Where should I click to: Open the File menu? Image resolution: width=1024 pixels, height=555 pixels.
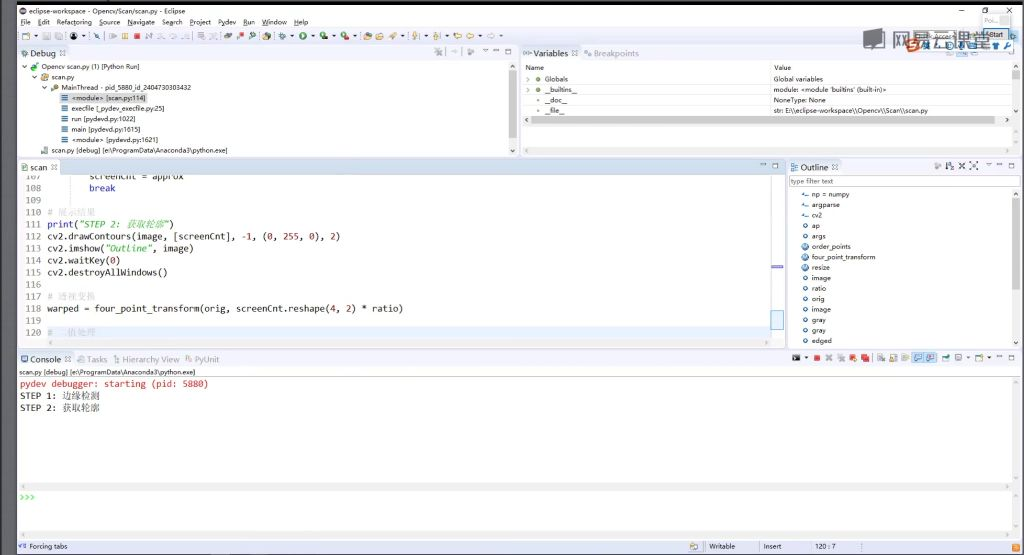(x=25, y=22)
